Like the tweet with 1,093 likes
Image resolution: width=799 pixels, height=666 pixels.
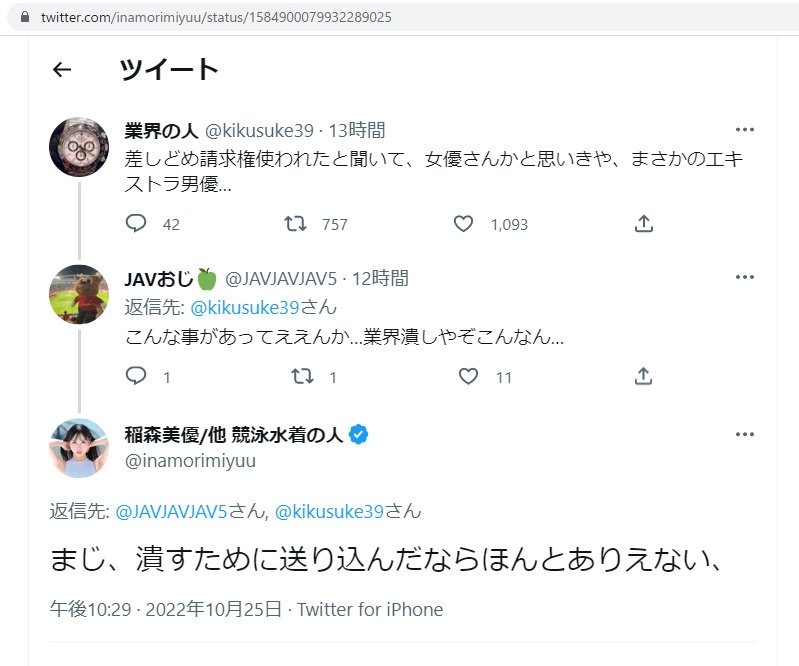463,224
